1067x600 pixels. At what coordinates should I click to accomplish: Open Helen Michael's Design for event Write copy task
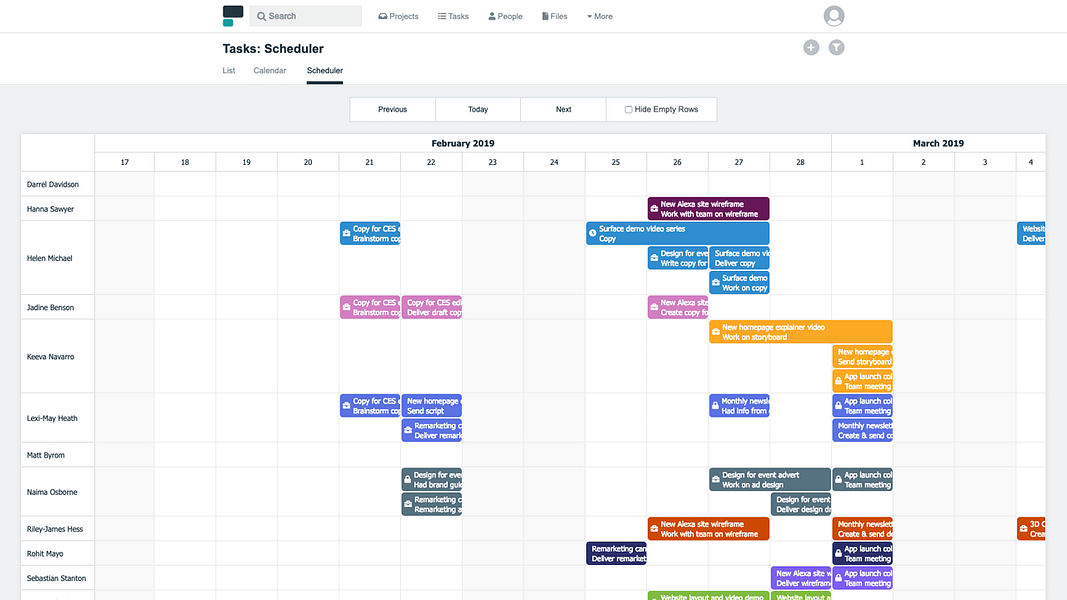click(x=678, y=258)
